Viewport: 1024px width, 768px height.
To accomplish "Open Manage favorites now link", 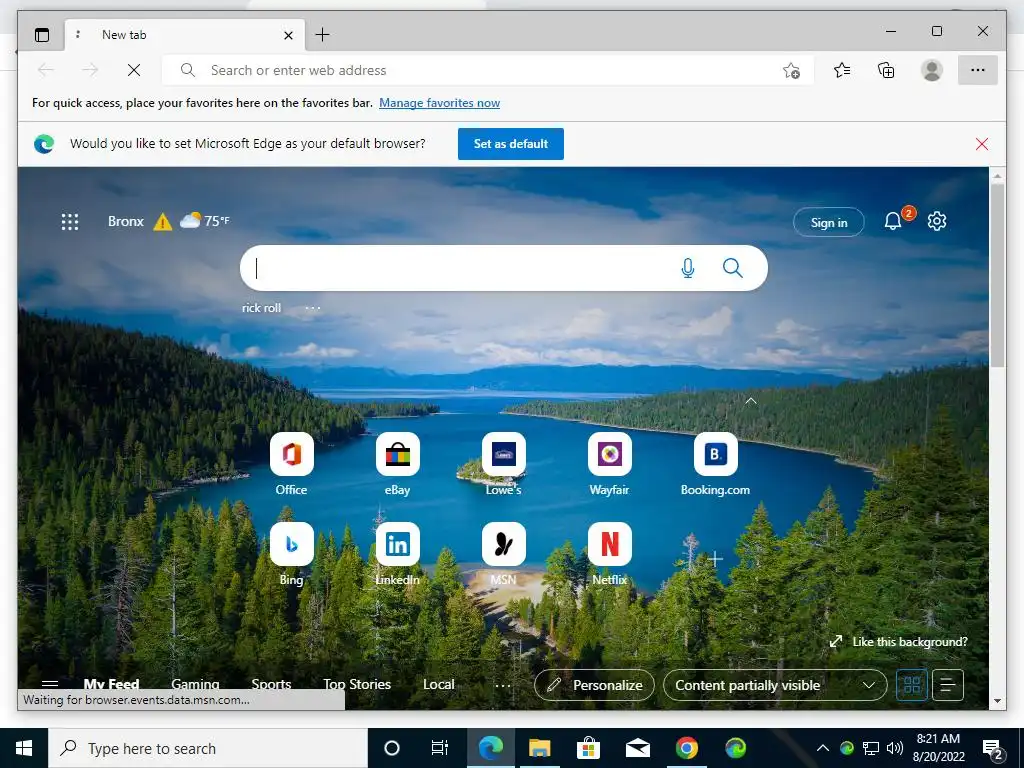I will coord(440,103).
